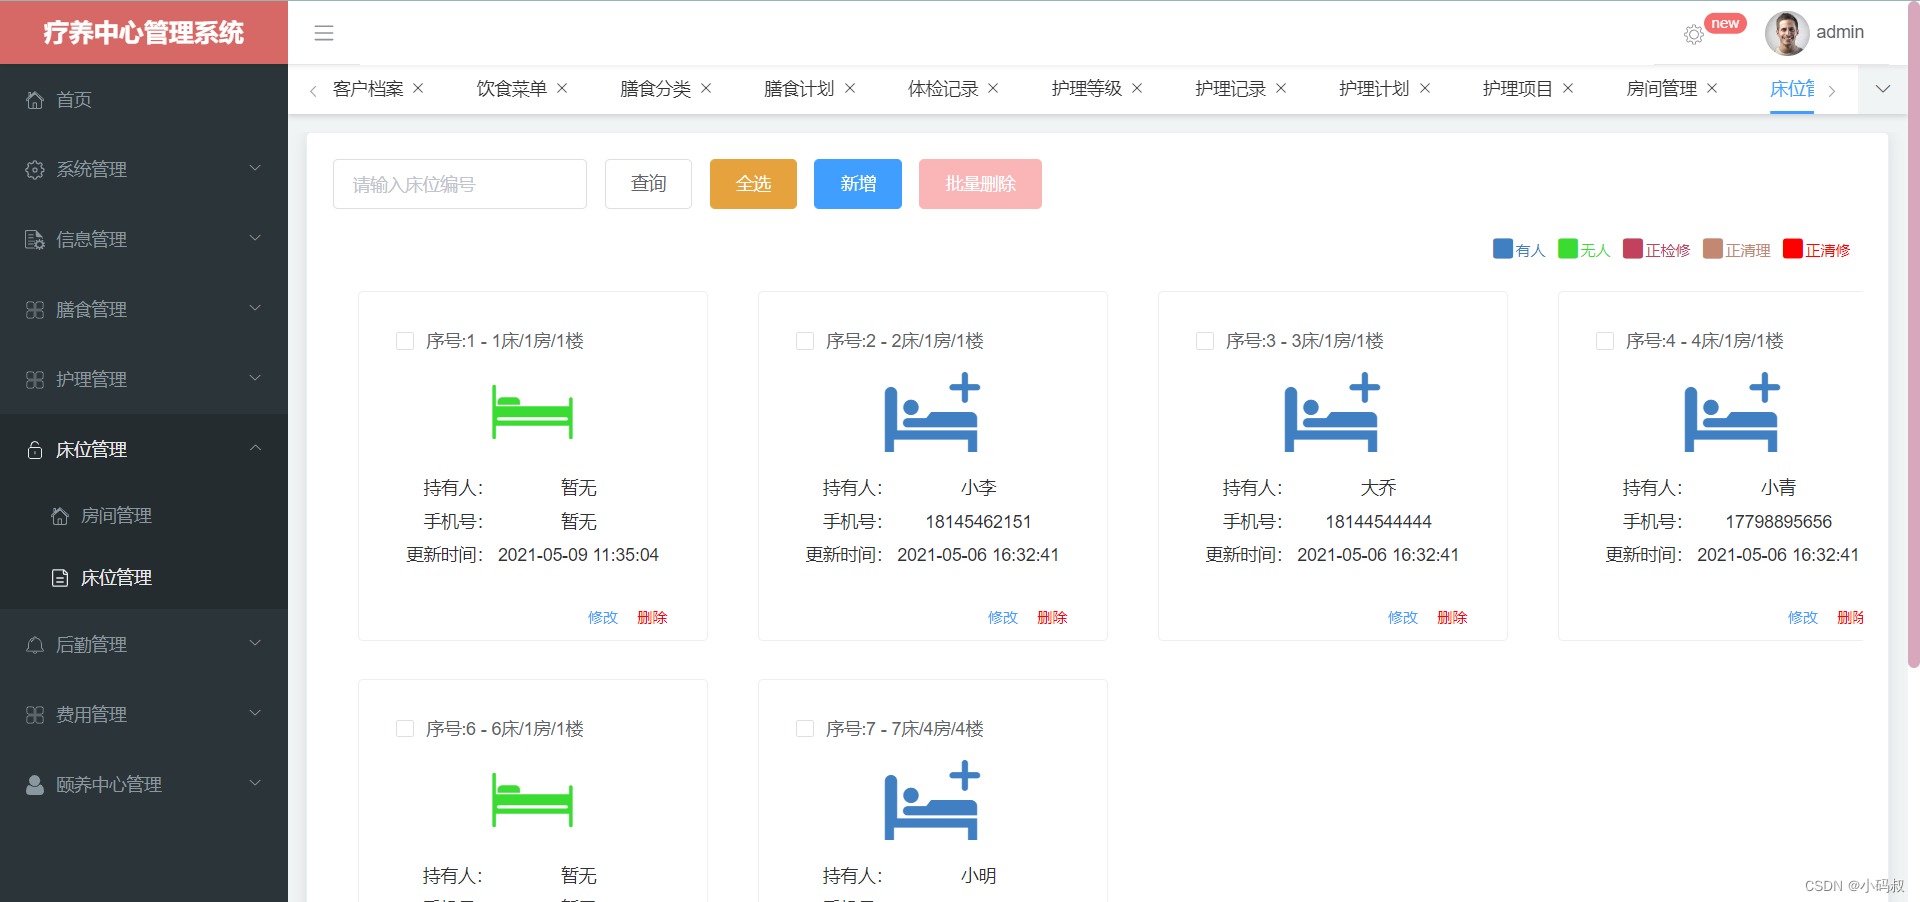Tick the checkbox for 序号:3 - 3床/1房/1楼
This screenshot has width=1920, height=902.
click(x=1205, y=341)
